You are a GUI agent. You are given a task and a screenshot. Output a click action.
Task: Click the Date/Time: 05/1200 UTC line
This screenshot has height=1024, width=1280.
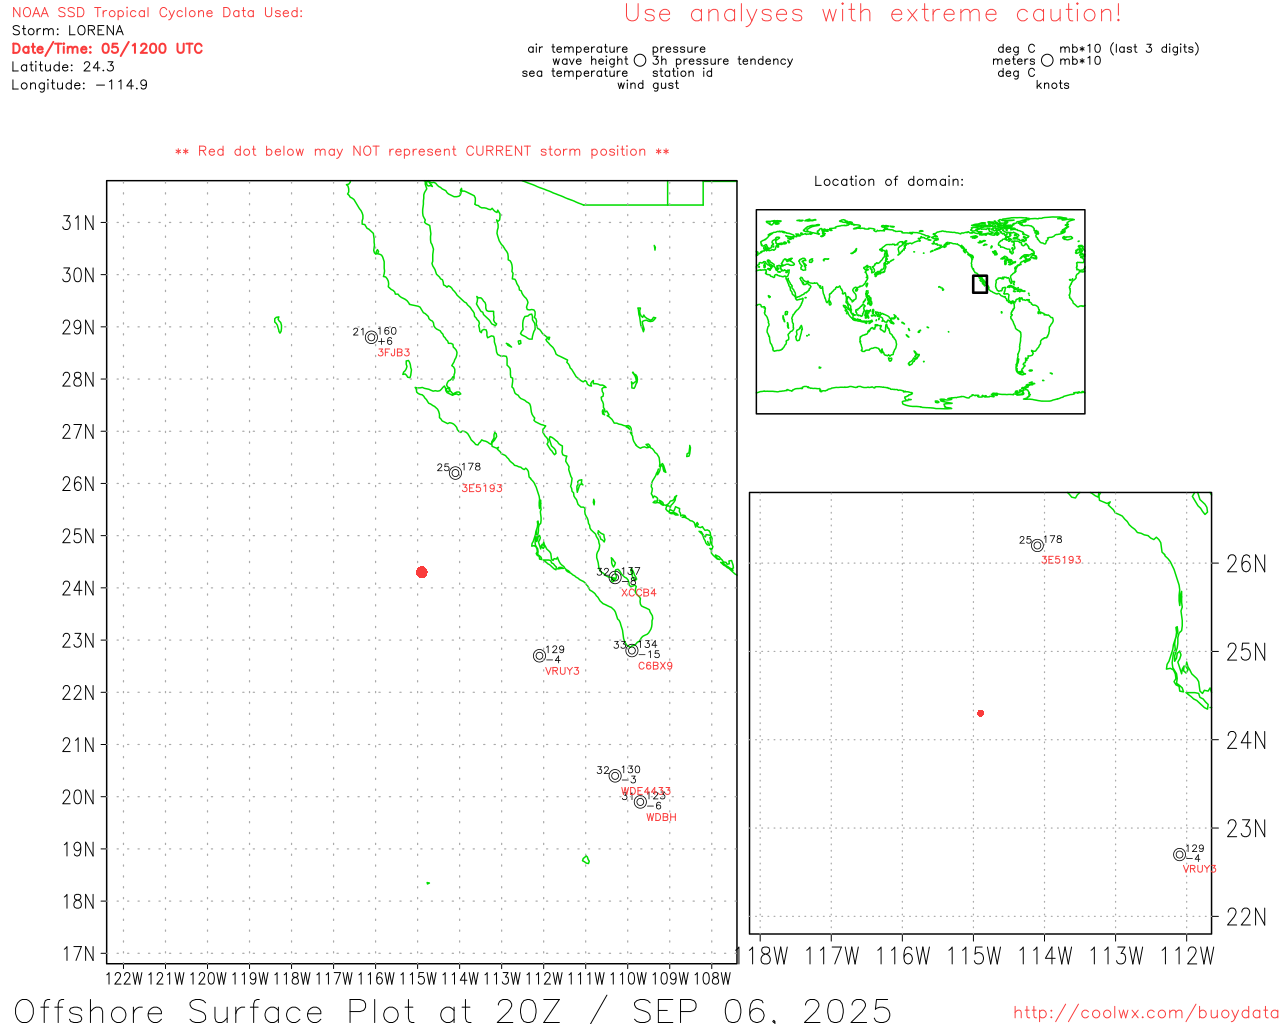click(x=107, y=49)
